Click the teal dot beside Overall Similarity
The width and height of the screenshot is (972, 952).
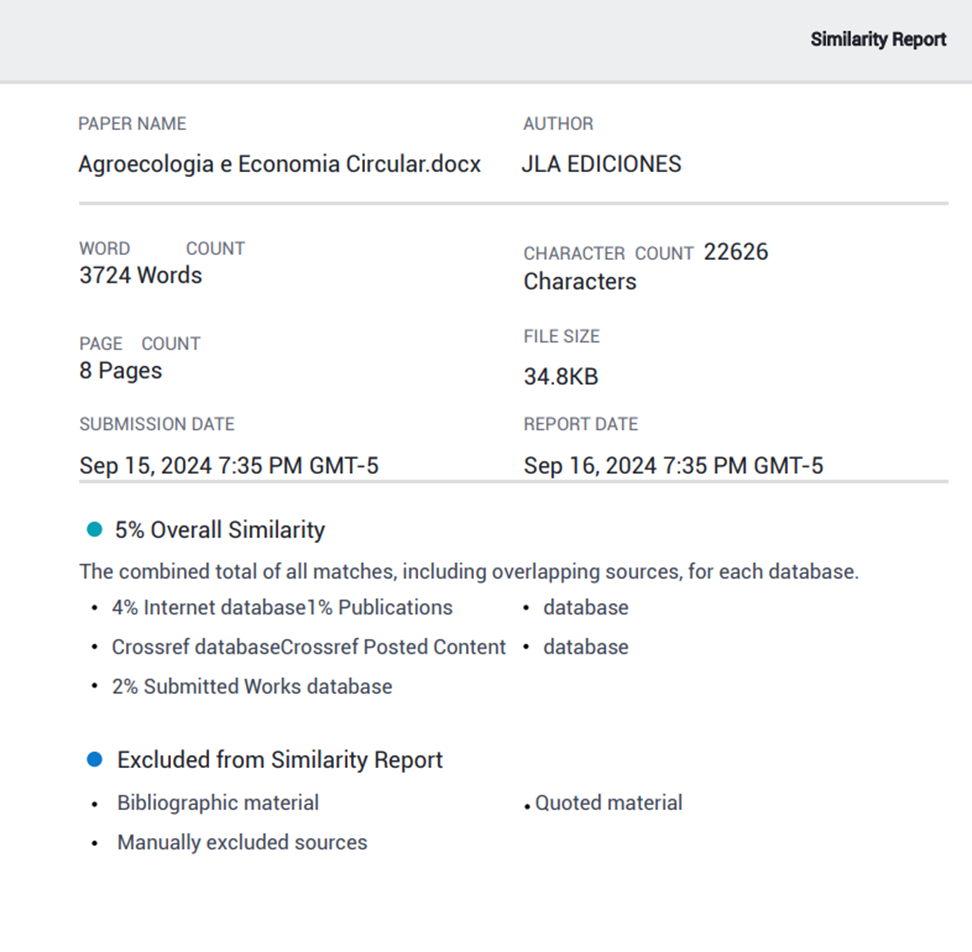[x=95, y=529]
